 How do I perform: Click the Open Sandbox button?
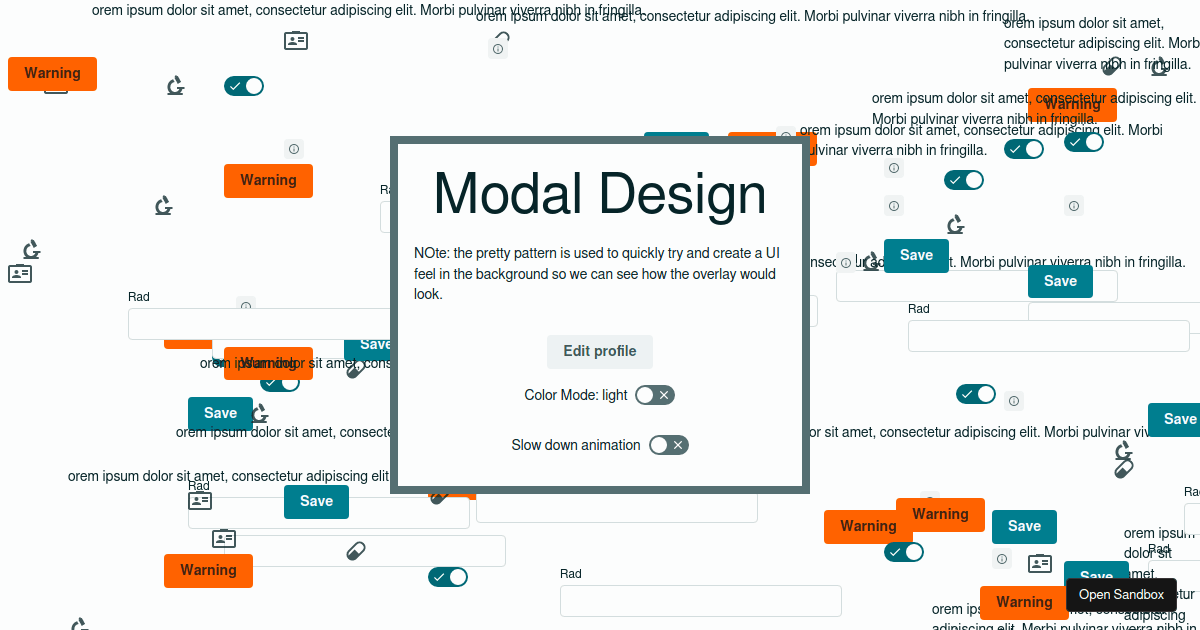[x=1121, y=594]
